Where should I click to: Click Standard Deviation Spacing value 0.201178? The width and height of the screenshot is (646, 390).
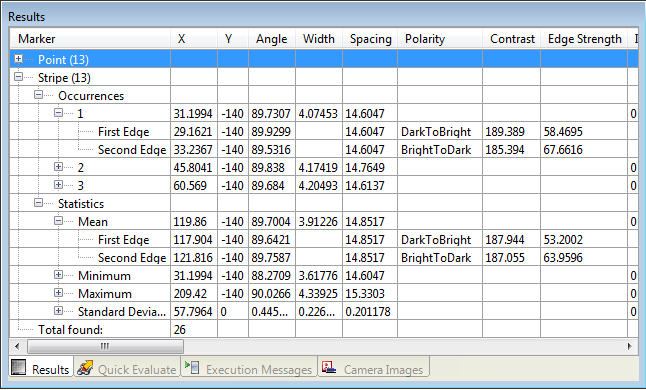[x=368, y=312]
